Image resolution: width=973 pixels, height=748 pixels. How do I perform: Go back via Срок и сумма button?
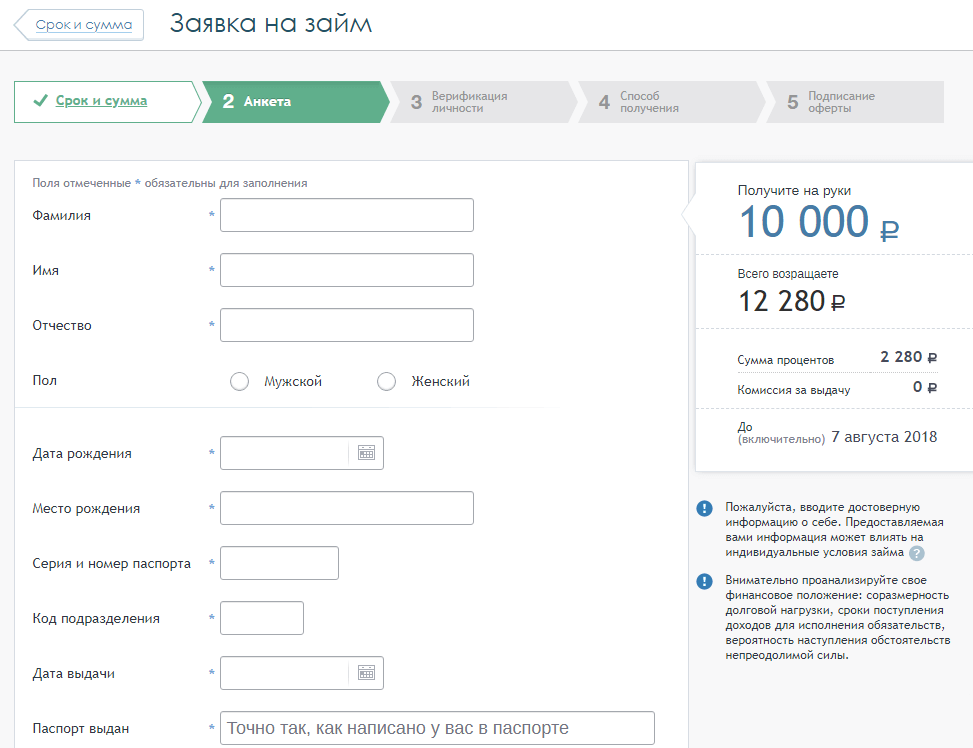coord(82,25)
